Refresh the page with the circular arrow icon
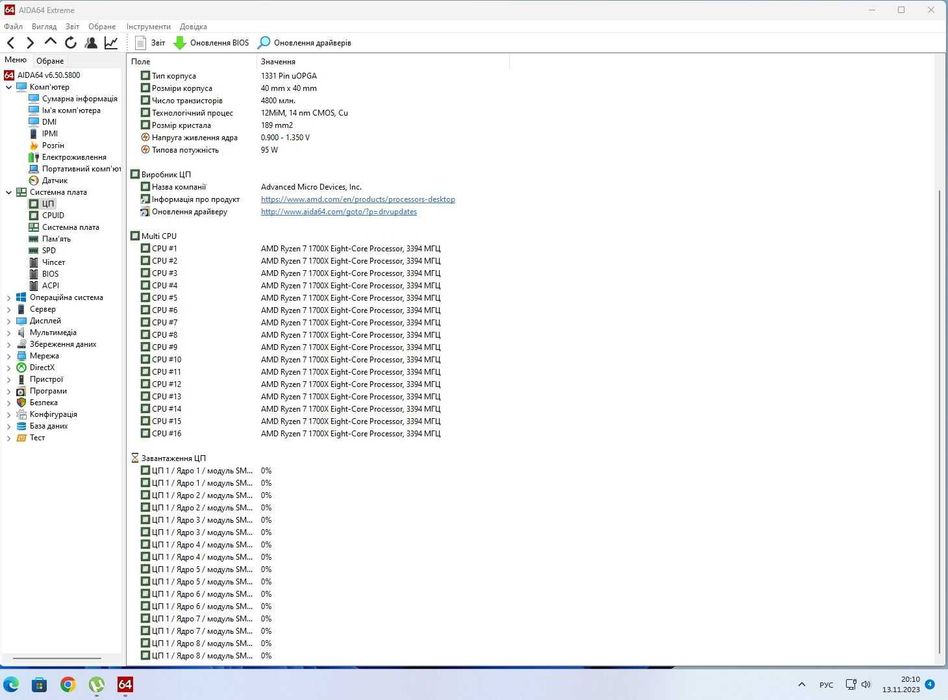This screenshot has height=700, width=948. coord(70,43)
